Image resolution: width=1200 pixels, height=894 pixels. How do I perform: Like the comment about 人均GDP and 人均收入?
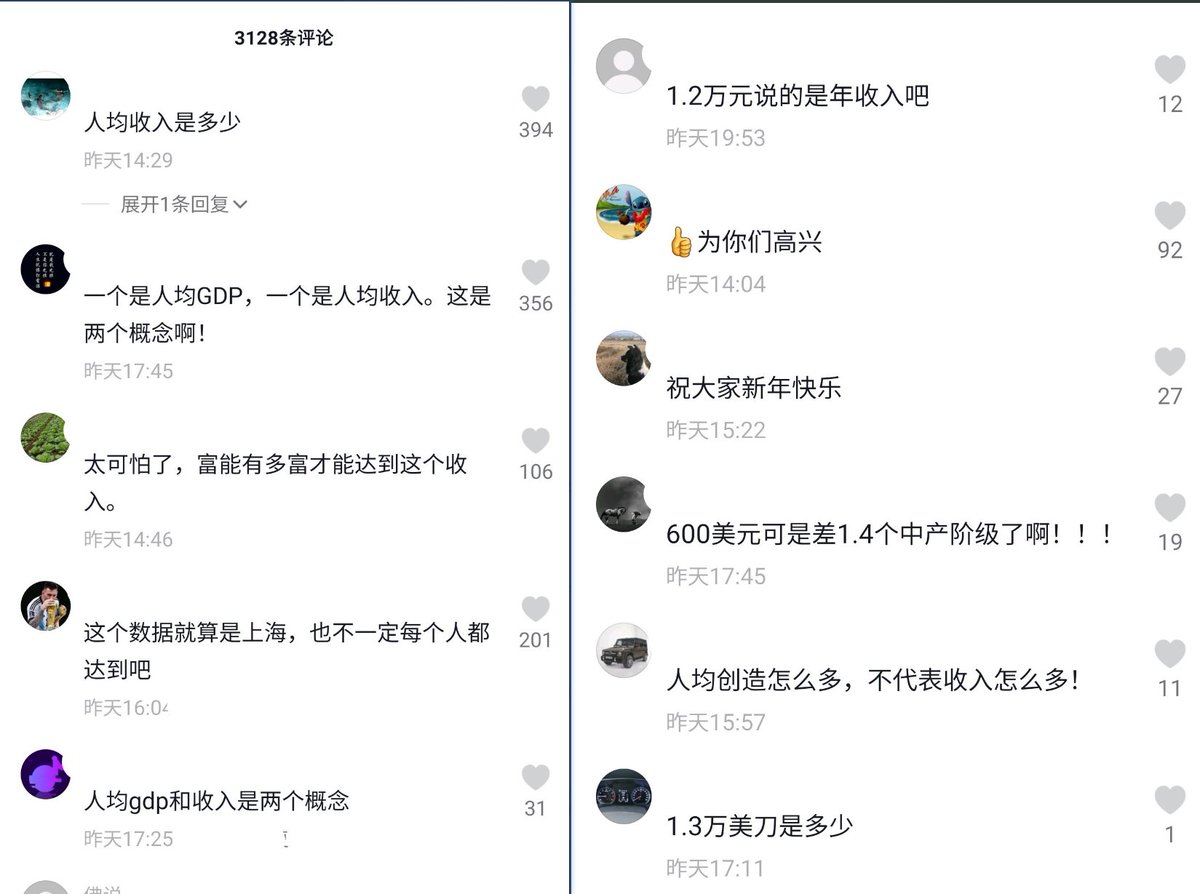point(536,272)
